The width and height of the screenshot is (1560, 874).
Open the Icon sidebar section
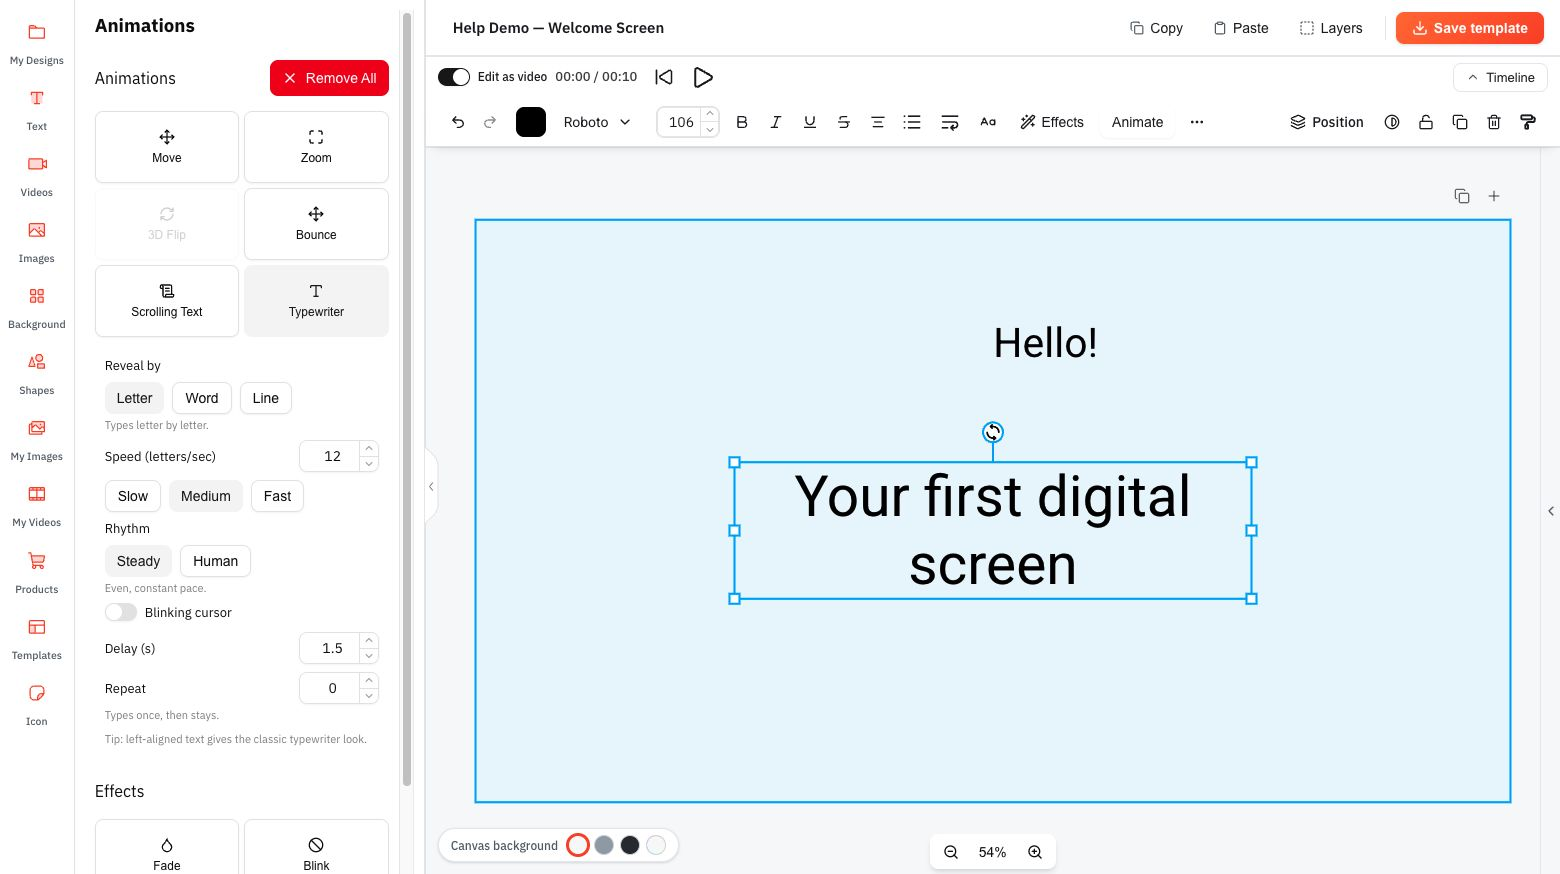coord(37,706)
